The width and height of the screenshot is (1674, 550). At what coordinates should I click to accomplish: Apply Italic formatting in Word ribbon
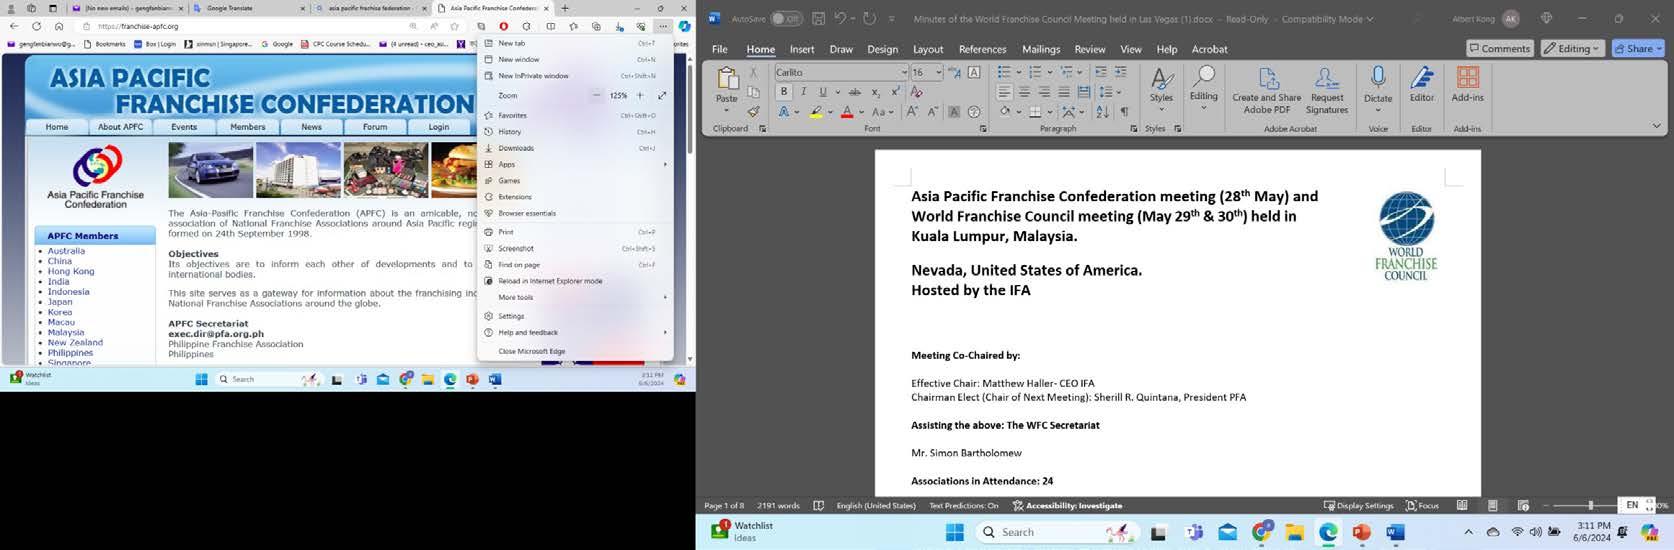click(x=803, y=91)
